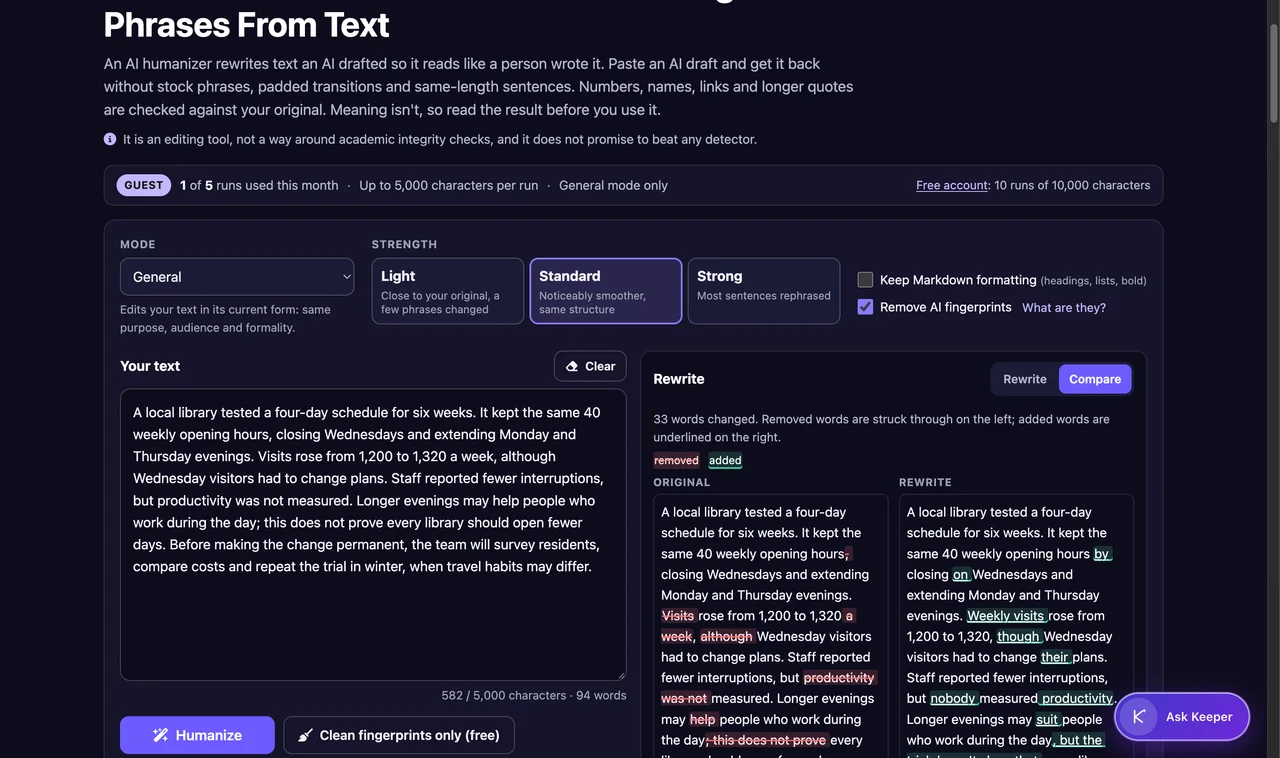Click the magic wand icon on Humanize

pos(160,735)
